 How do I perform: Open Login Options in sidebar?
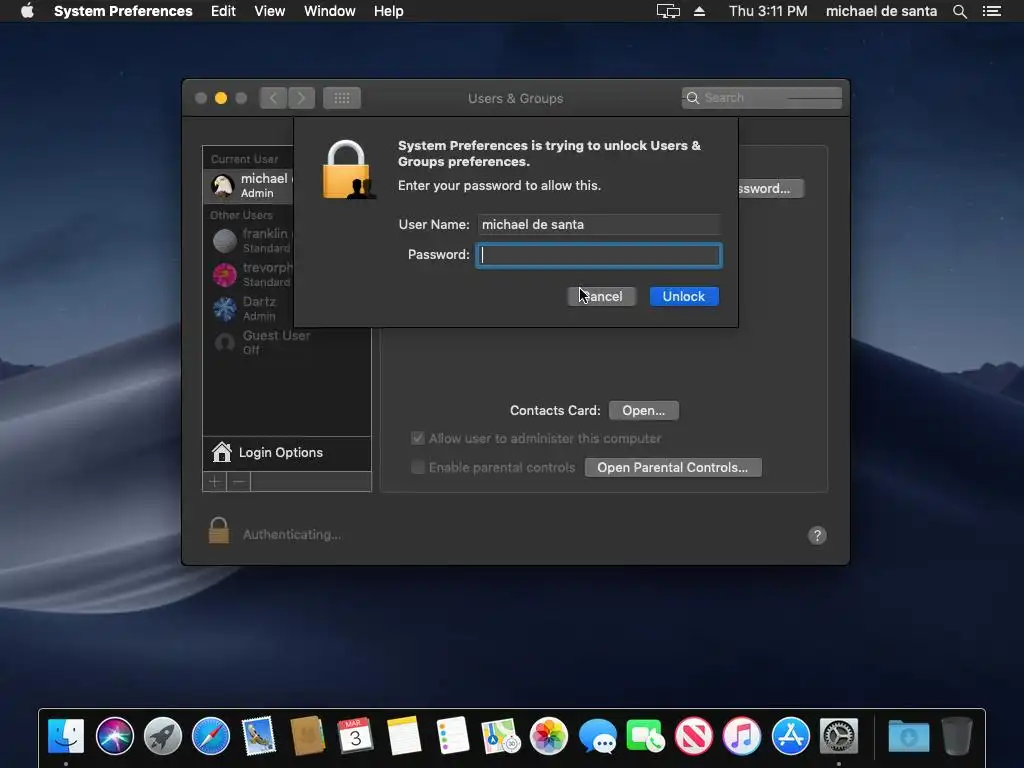tap(287, 453)
